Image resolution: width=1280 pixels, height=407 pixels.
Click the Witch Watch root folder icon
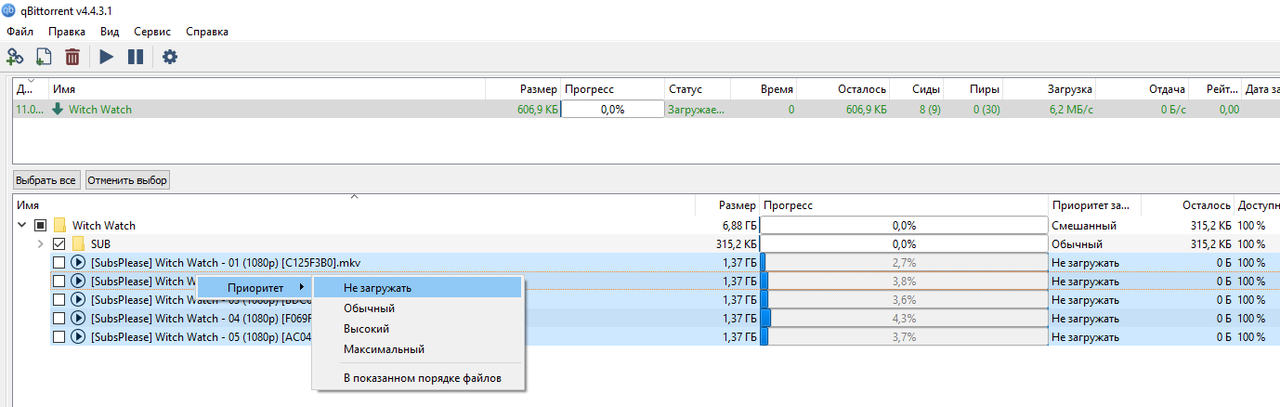click(x=60, y=225)
